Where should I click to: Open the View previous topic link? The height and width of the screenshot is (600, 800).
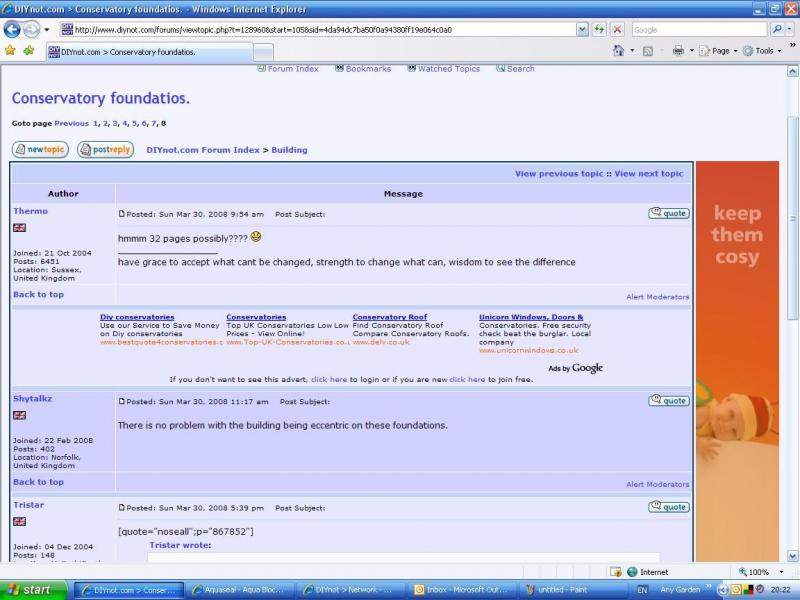click(x=559, y=174)
